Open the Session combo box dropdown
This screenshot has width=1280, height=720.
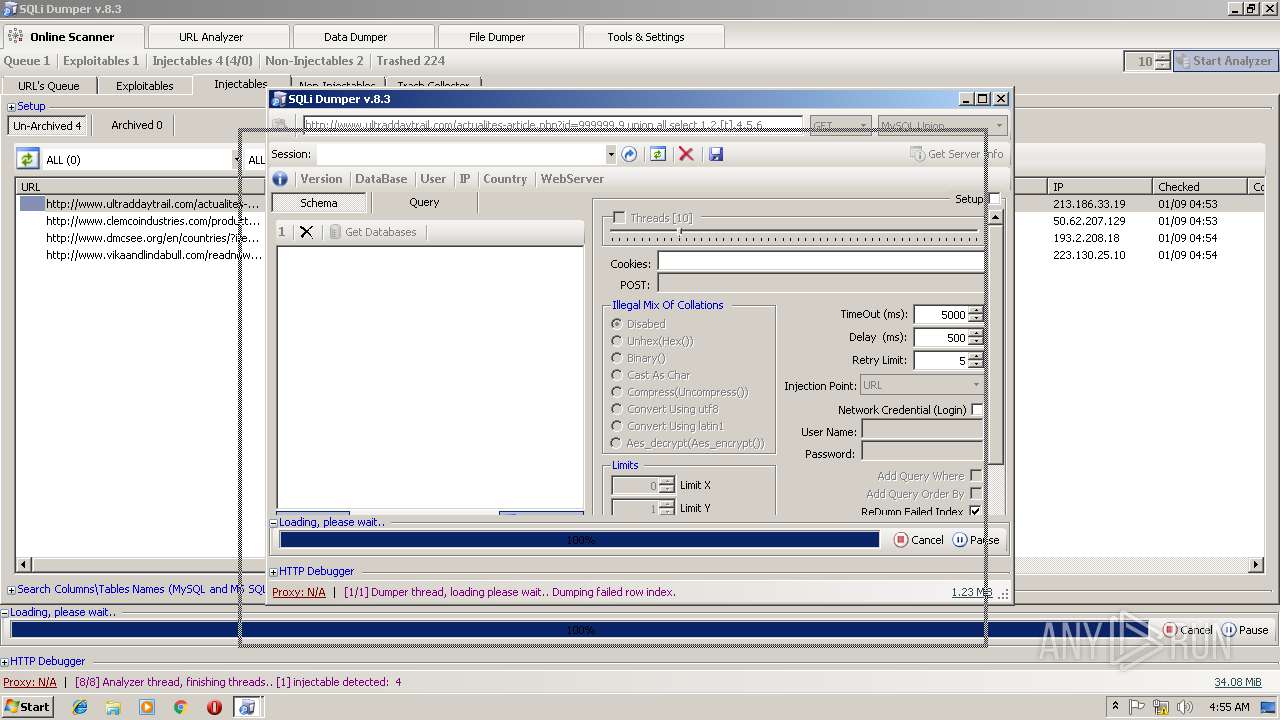pos(610,155)
